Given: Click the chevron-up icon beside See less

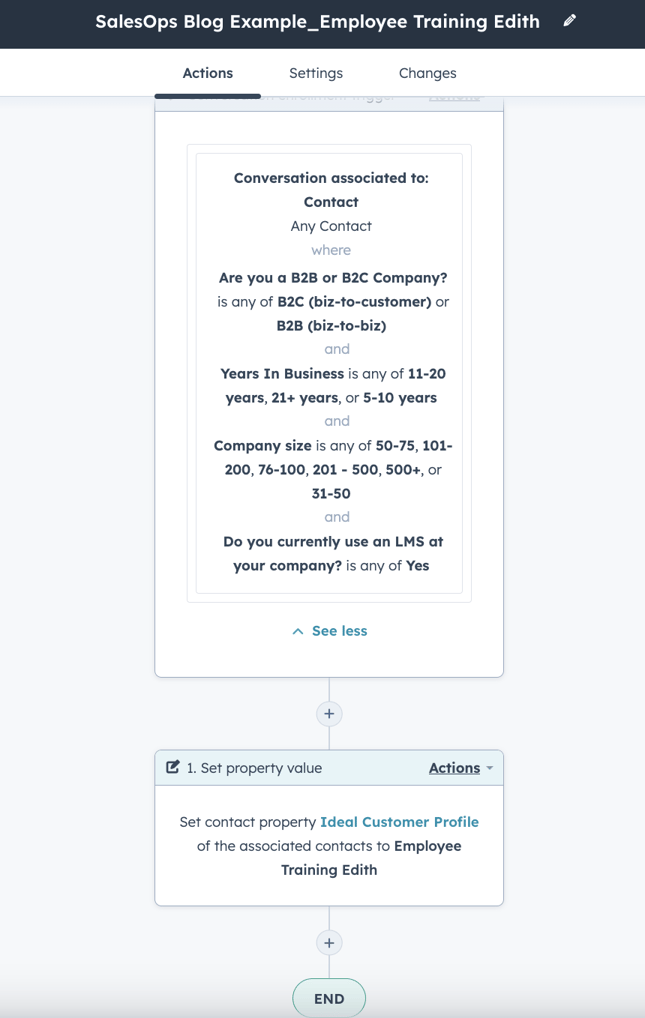Looking at the screenshot, I should [298, 631].
